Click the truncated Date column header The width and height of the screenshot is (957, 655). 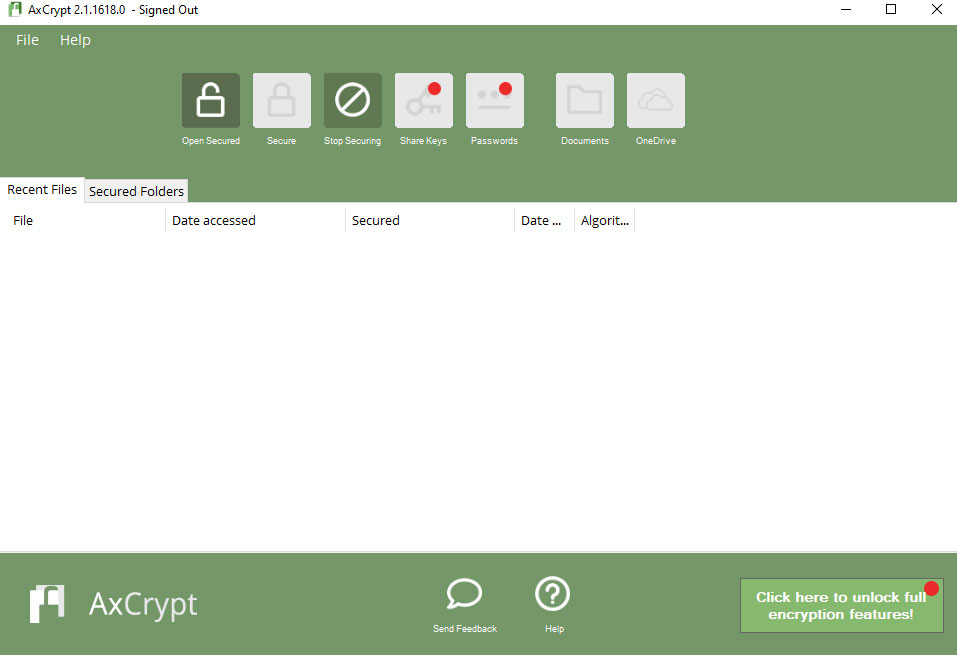544,220
